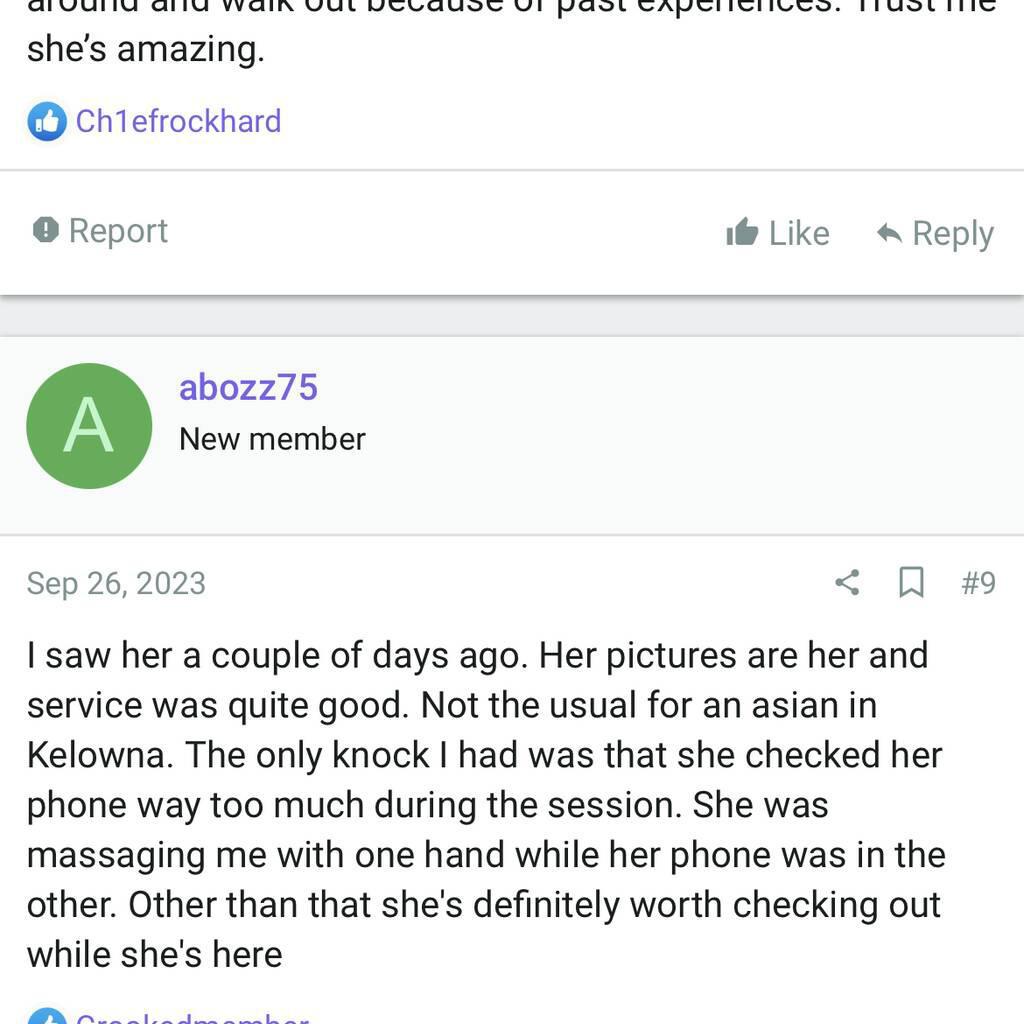Viewport: 1024px width, 1024px height.
Task: Click the share icon on post #9
Action: click(x=847, y=583)
